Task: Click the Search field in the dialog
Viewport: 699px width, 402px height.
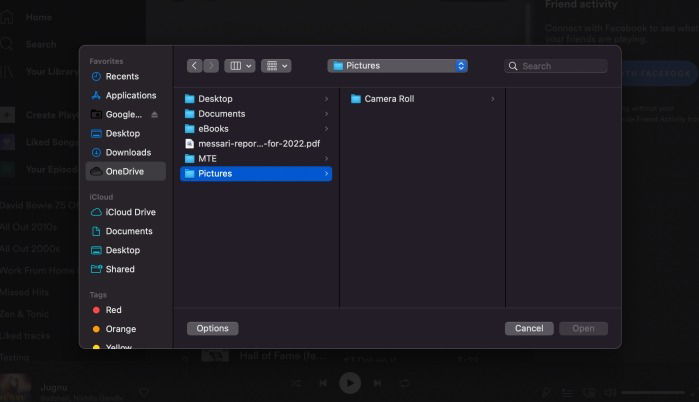Action: (556, 66)
